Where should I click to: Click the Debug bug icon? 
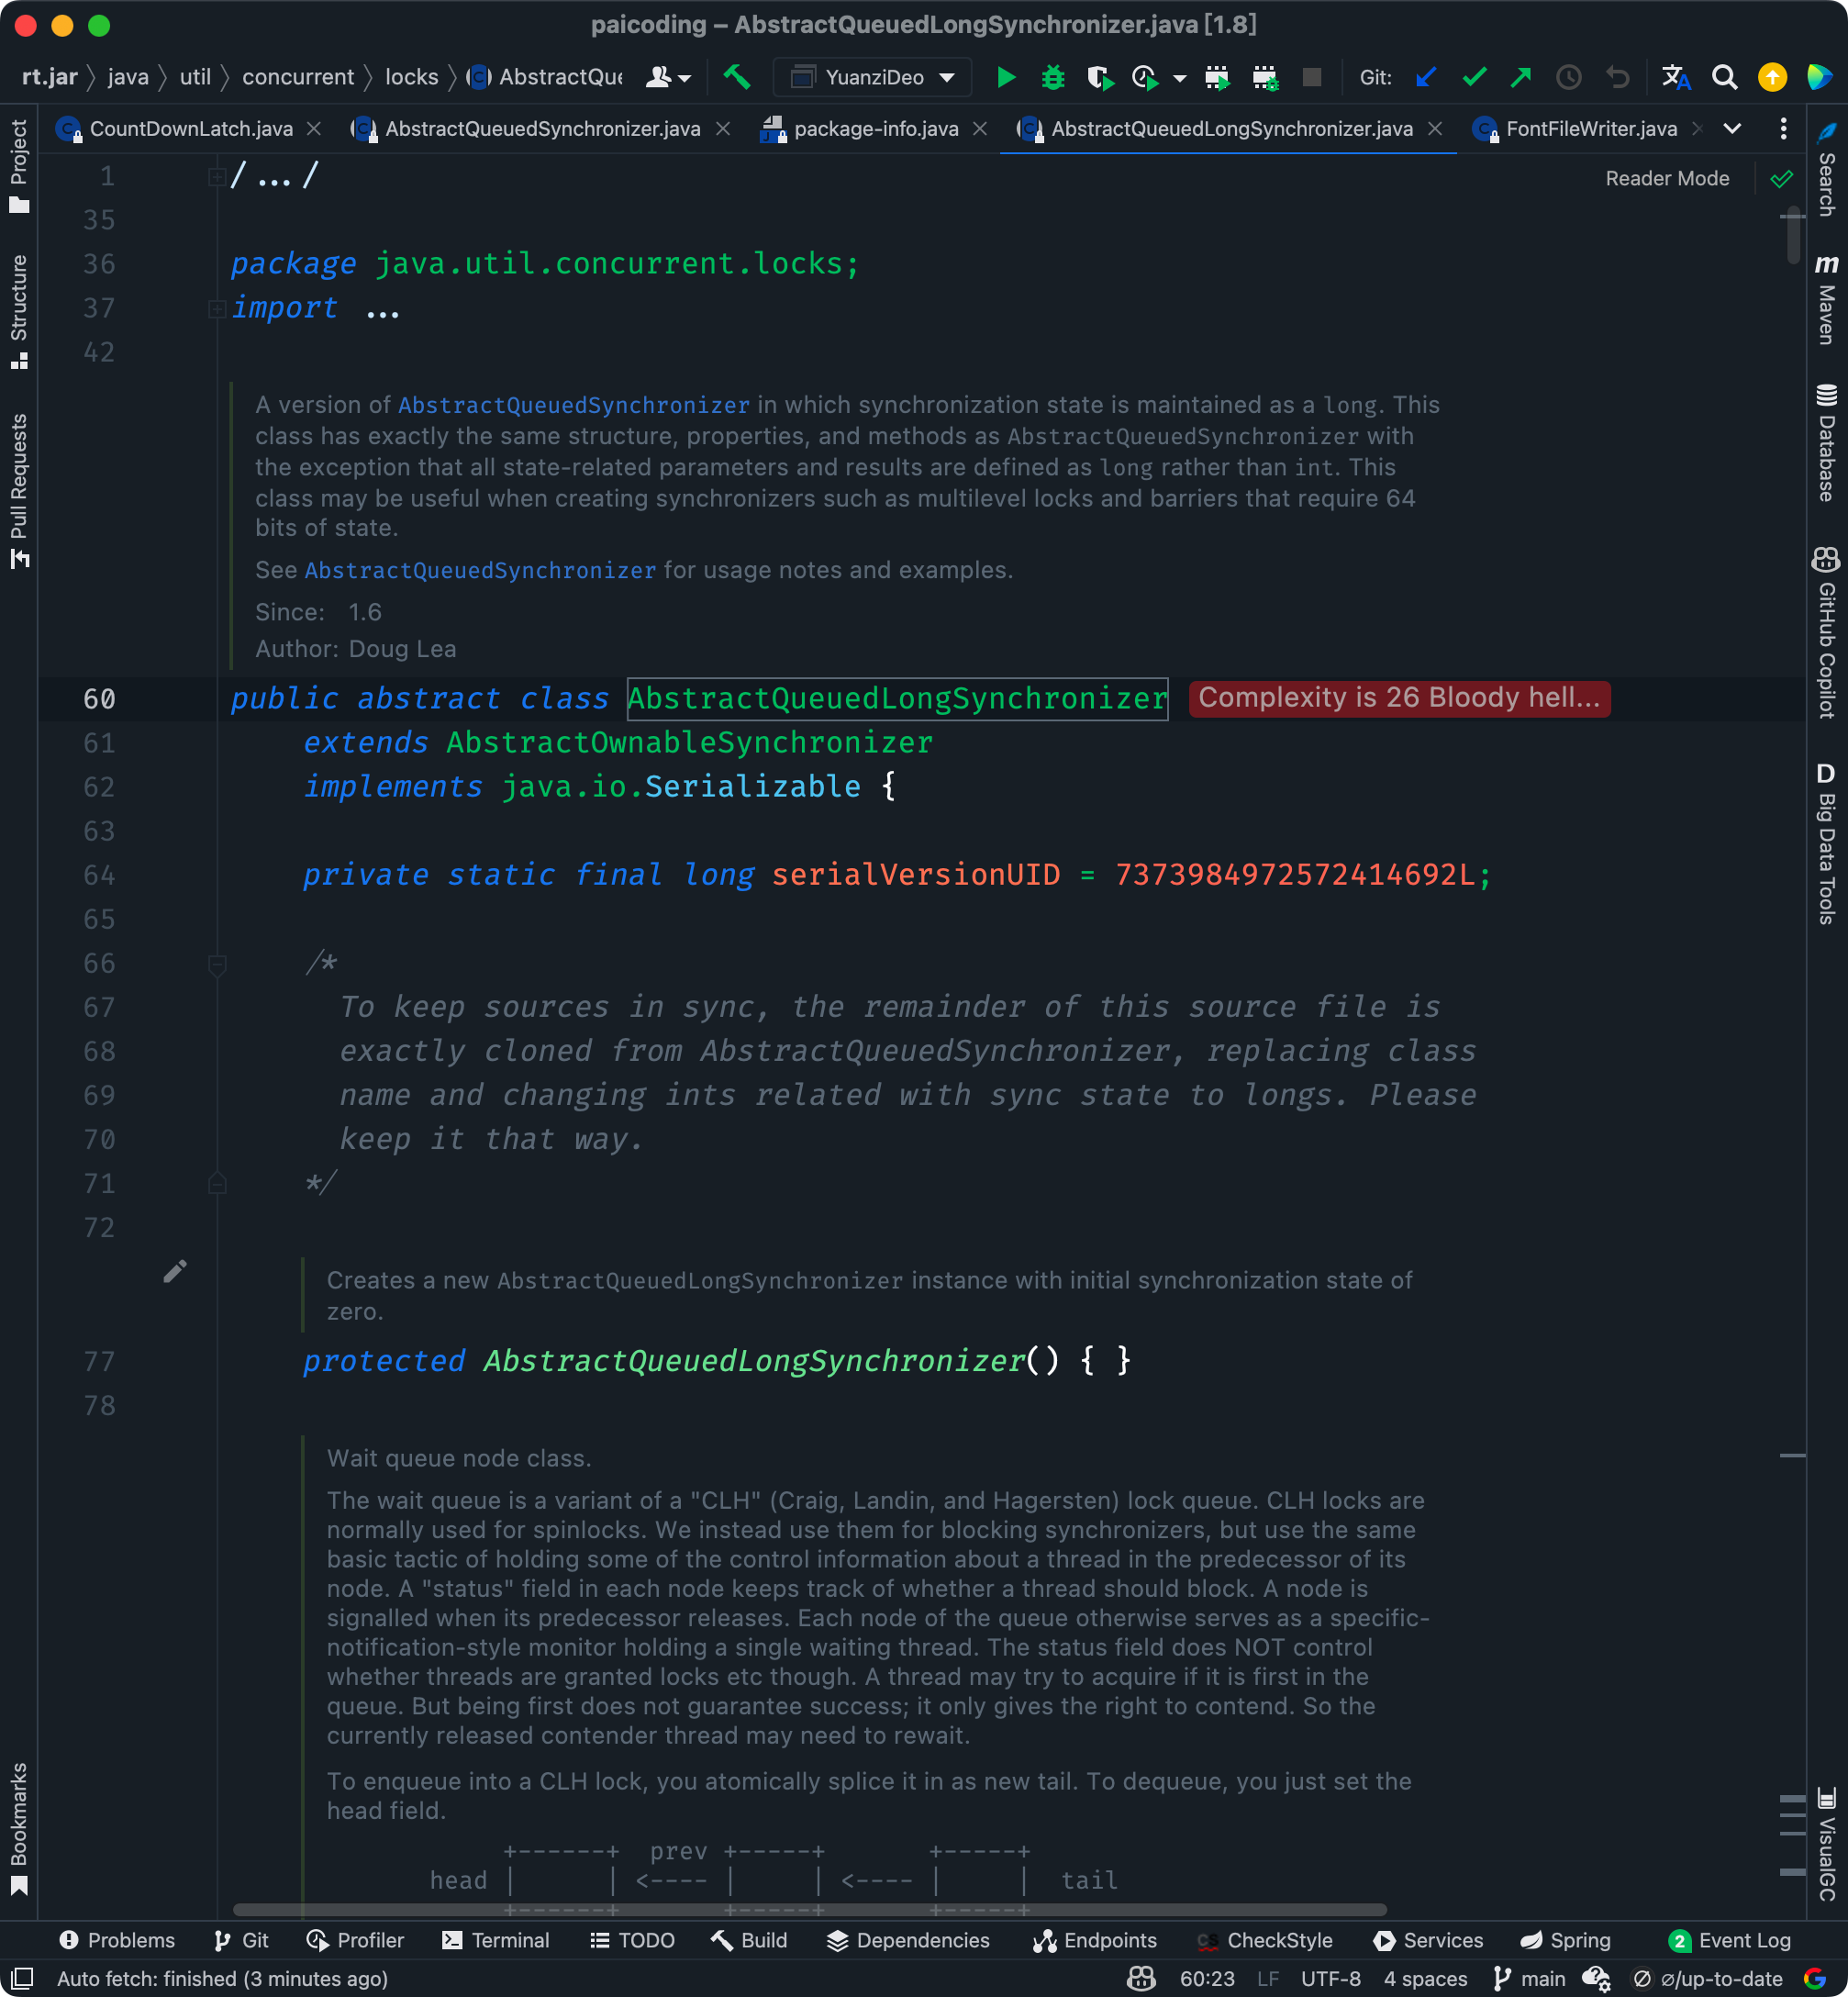(x=1052, y=77)
